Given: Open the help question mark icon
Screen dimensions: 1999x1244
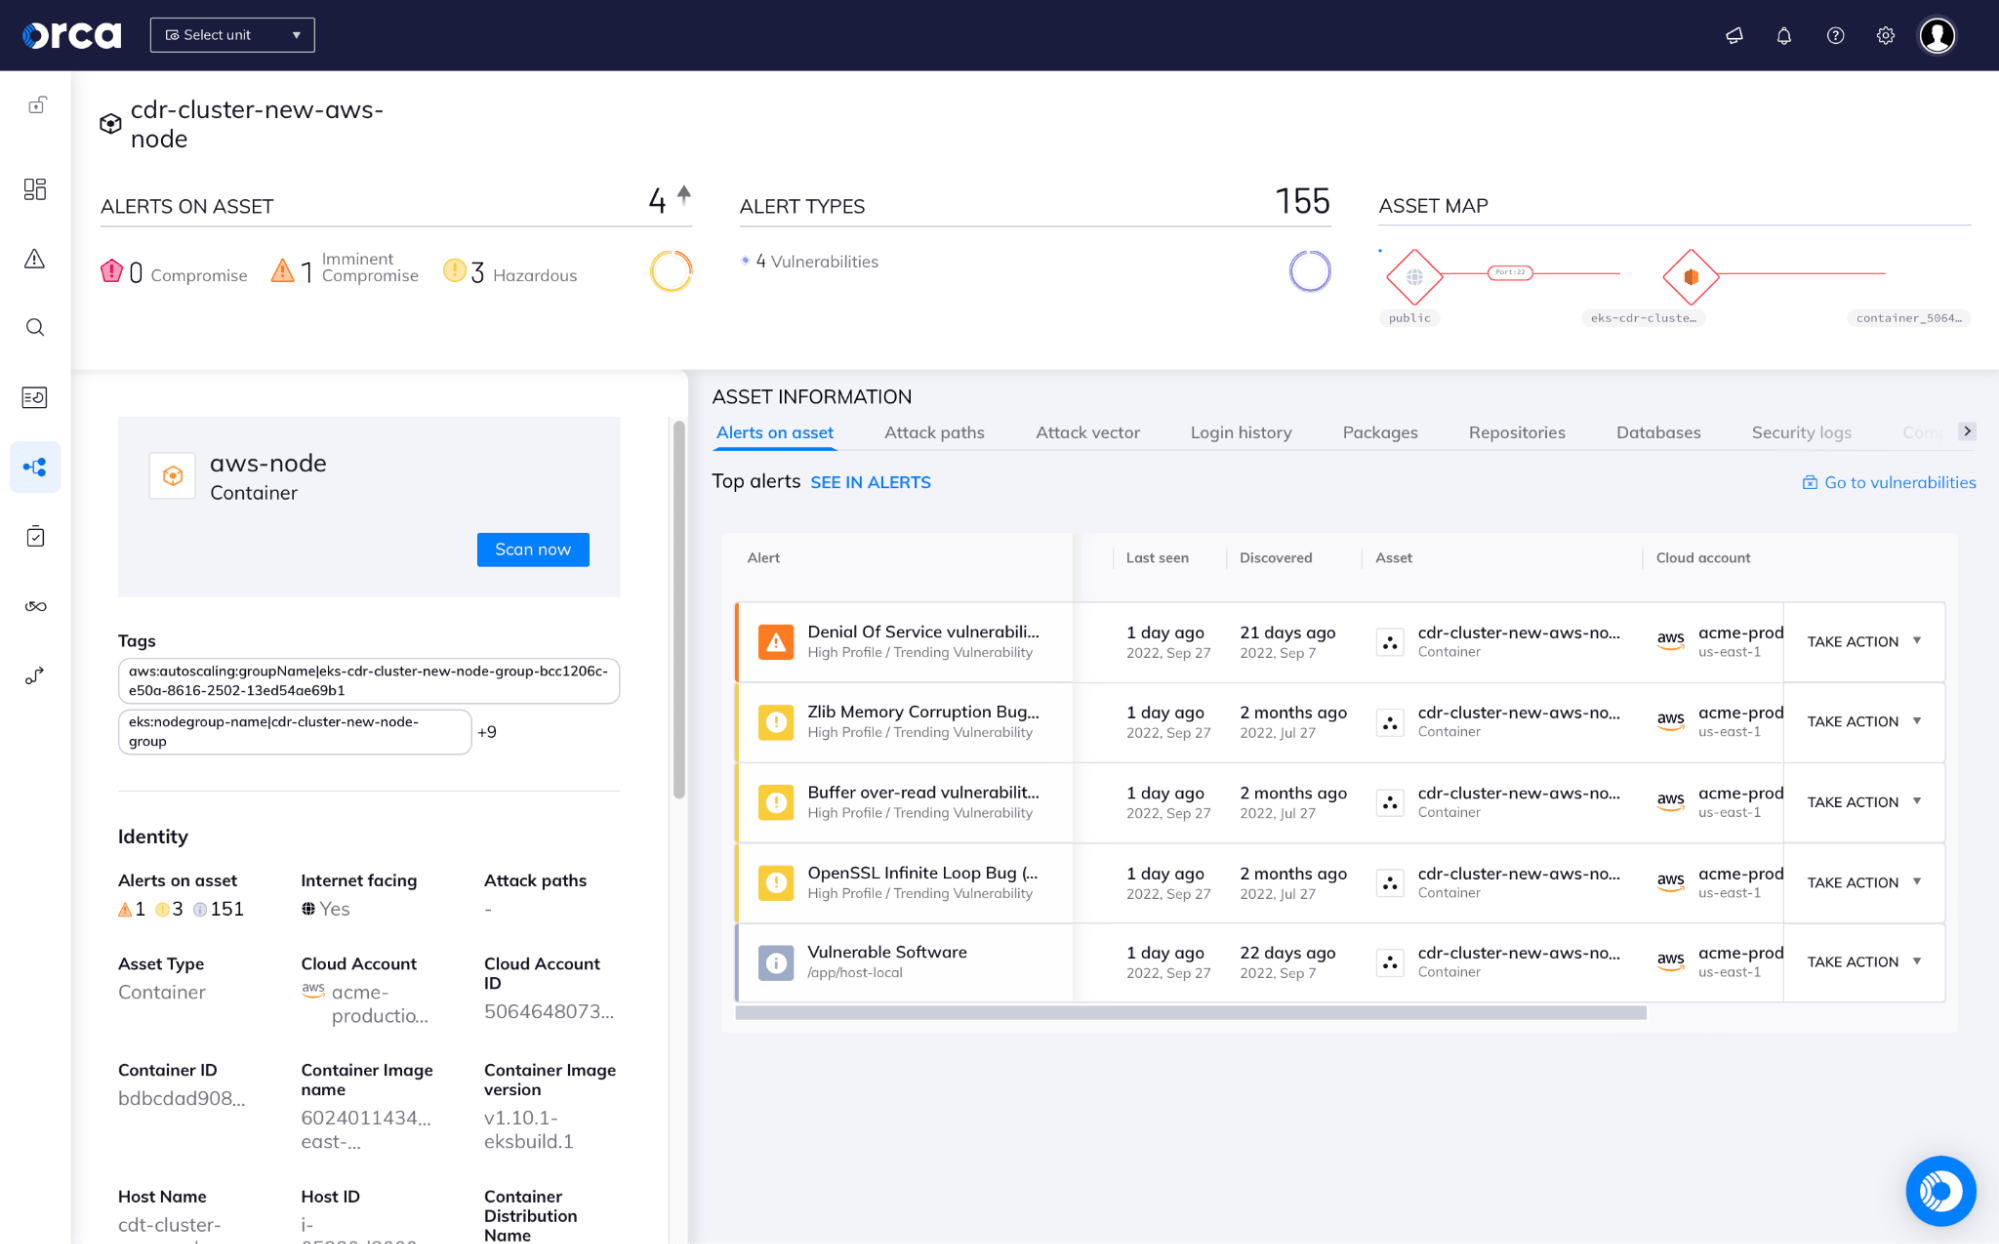Looking at the screenshot, I should tap(1835, 35).
